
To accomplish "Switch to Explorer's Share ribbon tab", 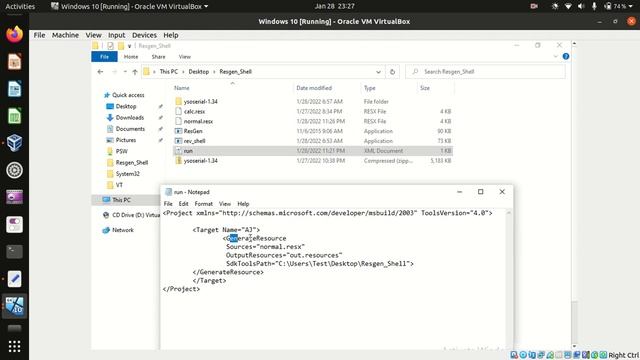I will point(158,57).
